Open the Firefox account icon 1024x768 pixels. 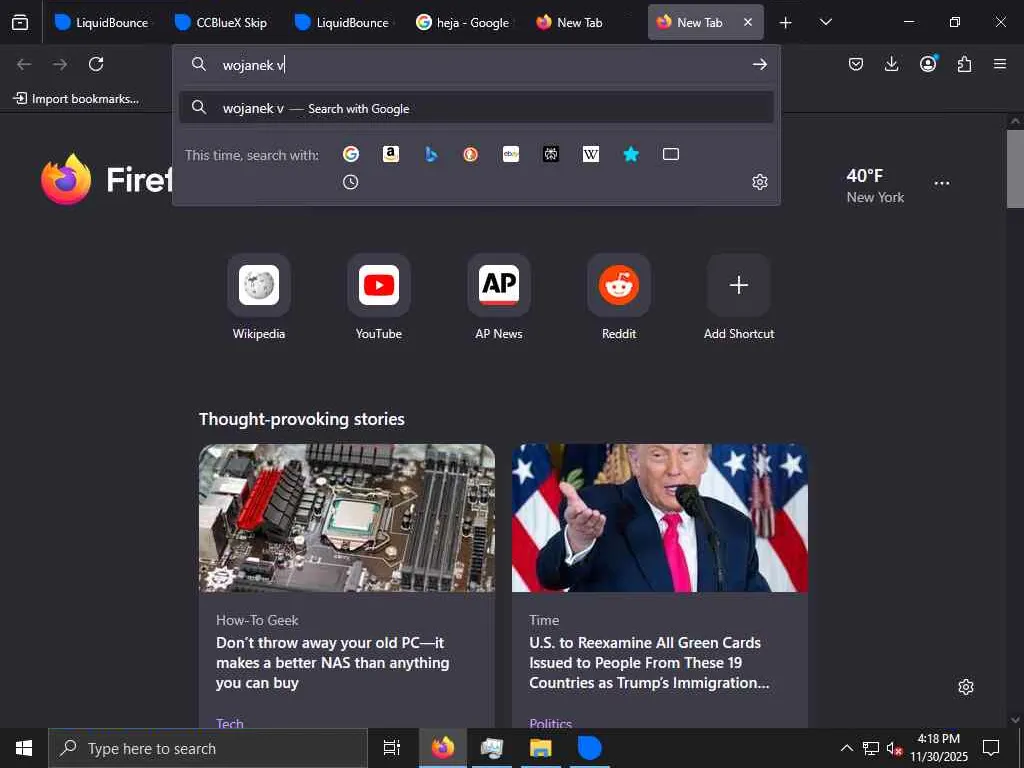coord(928,63)
